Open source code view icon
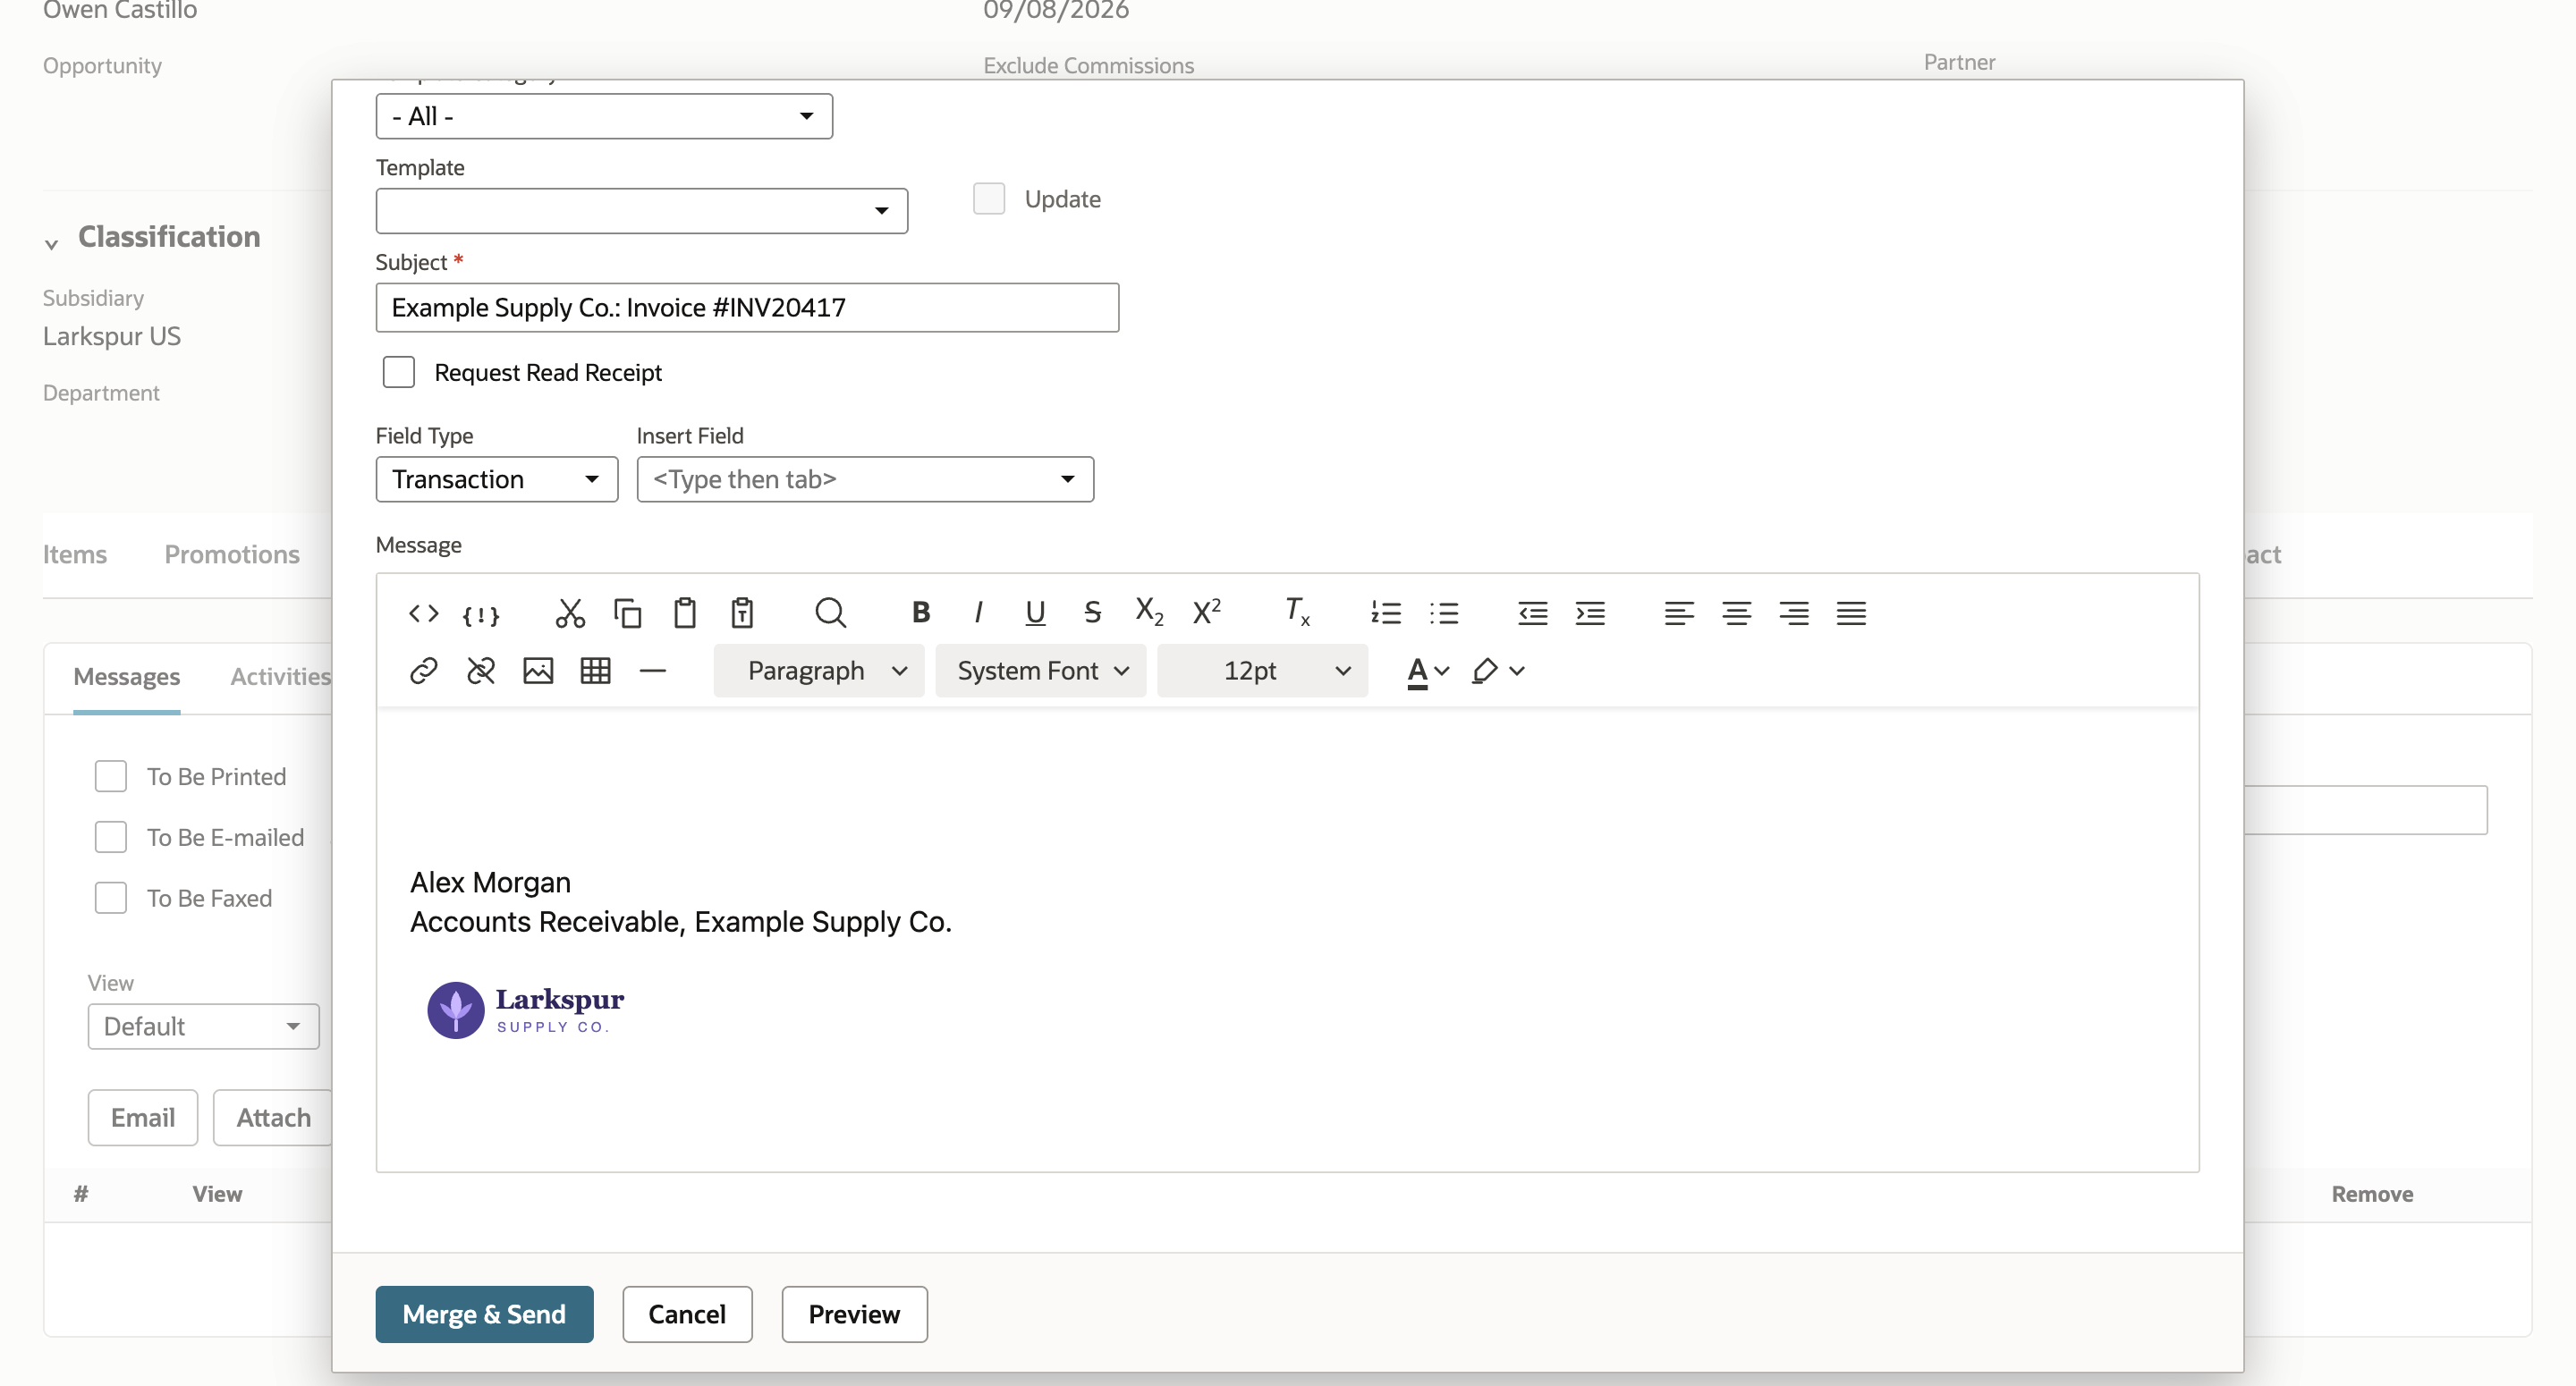The image size is (2576, 1386). (423, 613)
